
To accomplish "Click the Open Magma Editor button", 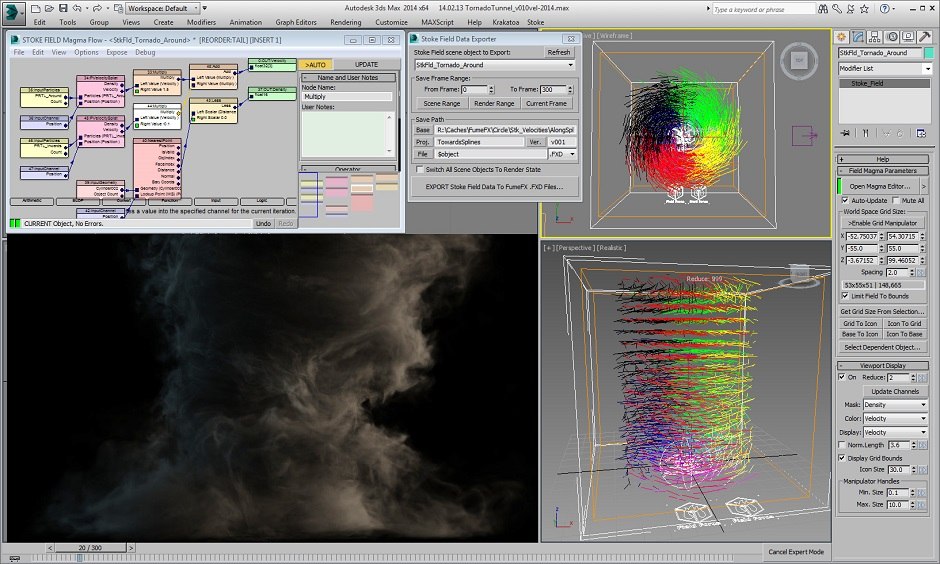I will point(879,186).
